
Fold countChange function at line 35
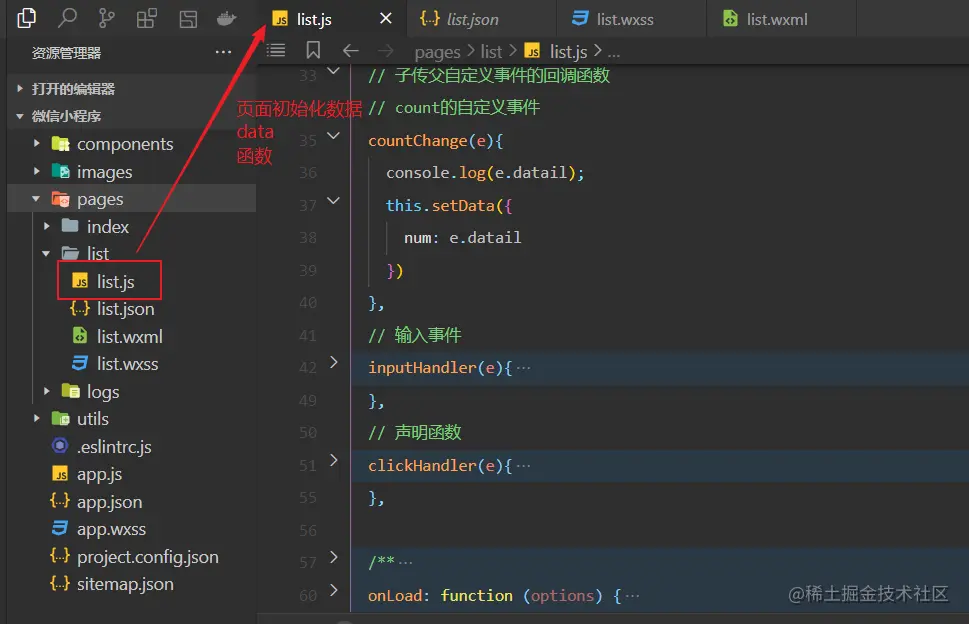[x=334, y=136]
